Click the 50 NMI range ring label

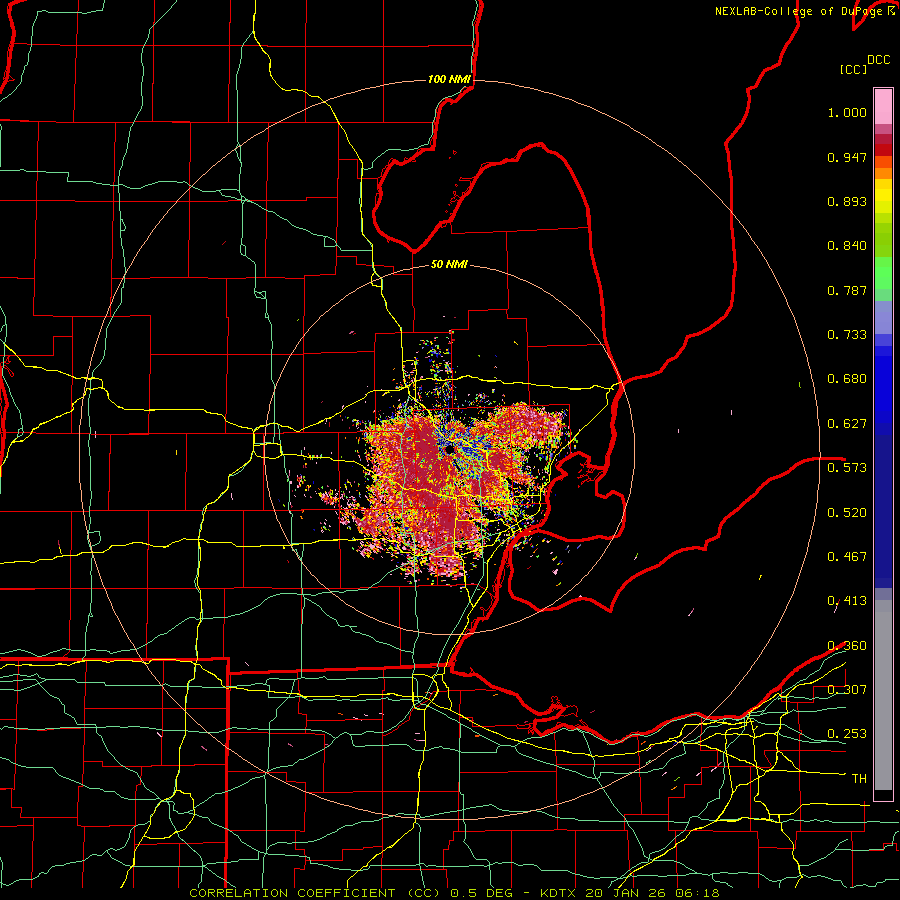coord(449,264)
